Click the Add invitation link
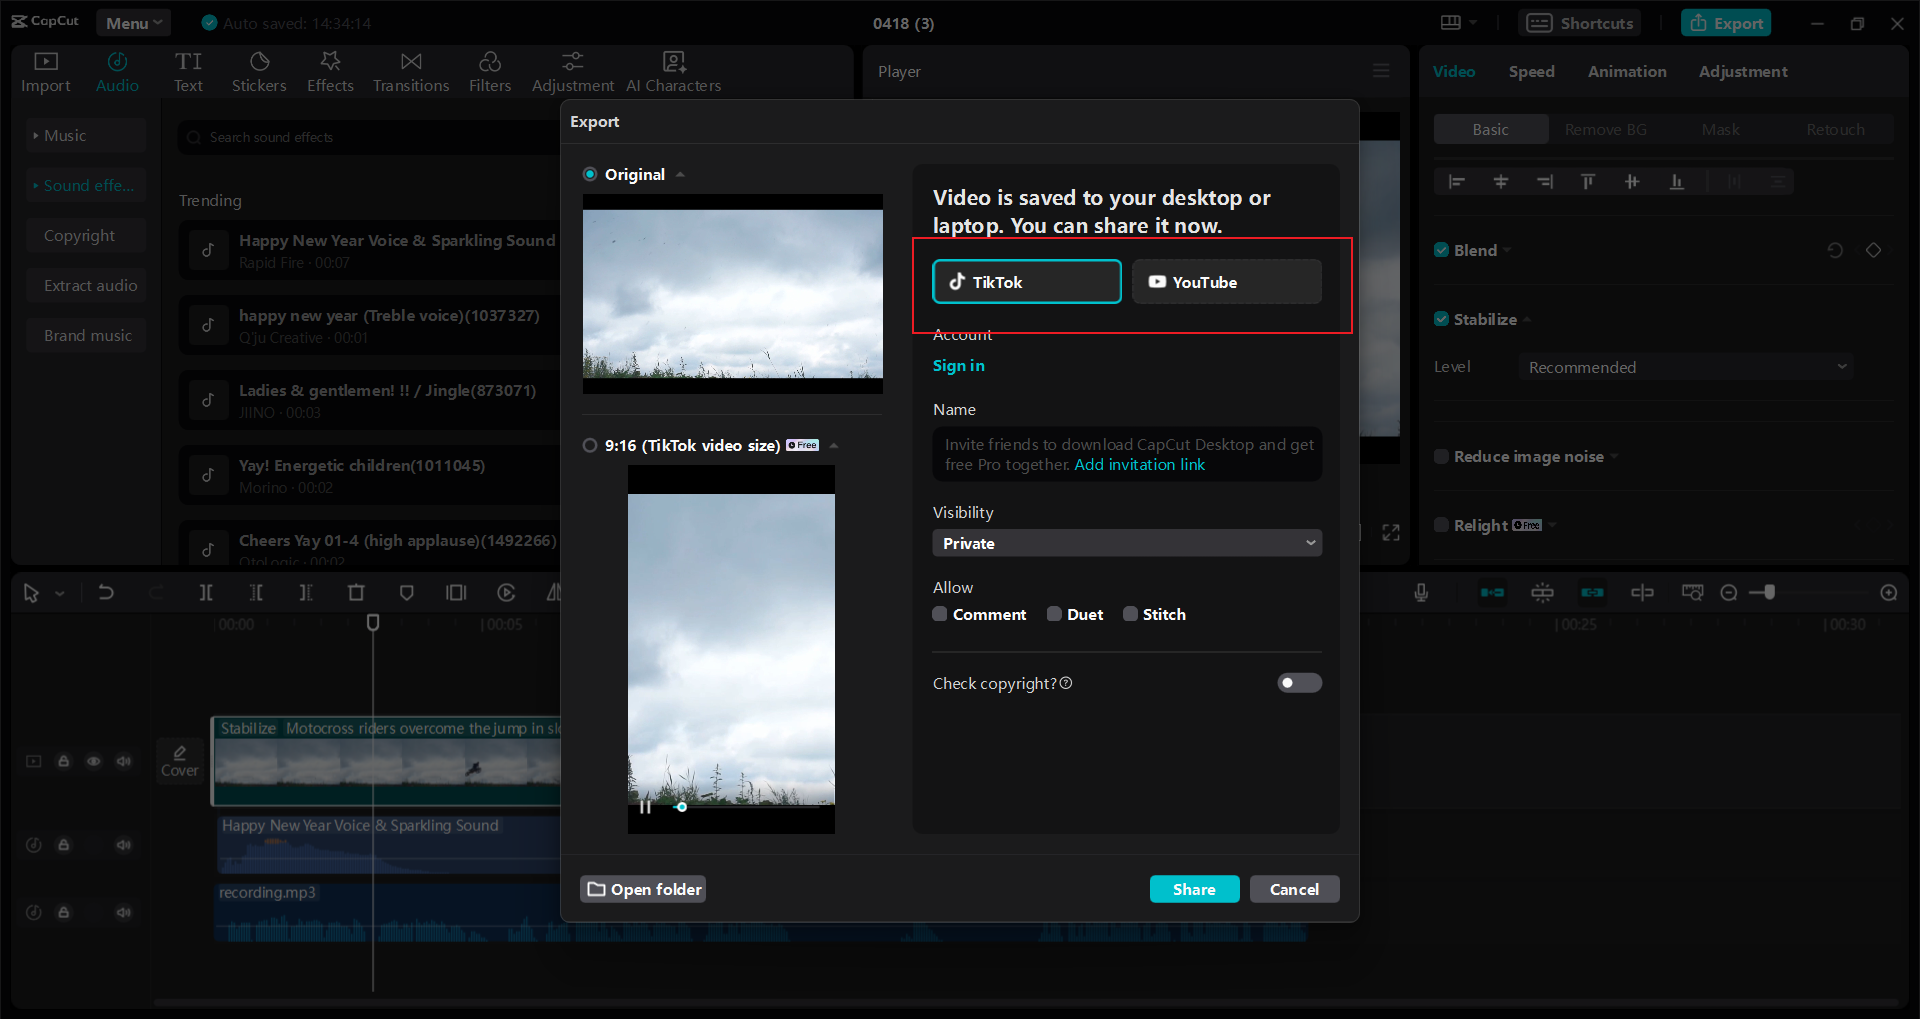Viewport: 1920px width, 1019px height. click(1139, 464)
